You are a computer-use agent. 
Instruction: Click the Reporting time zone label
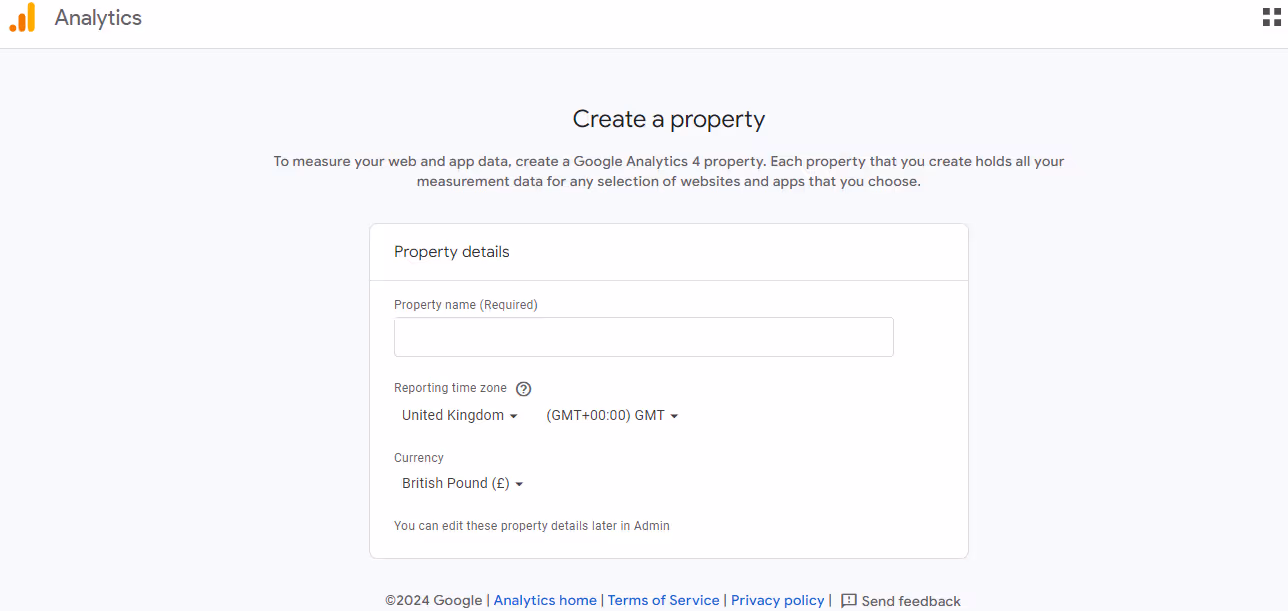click(450, 388)
